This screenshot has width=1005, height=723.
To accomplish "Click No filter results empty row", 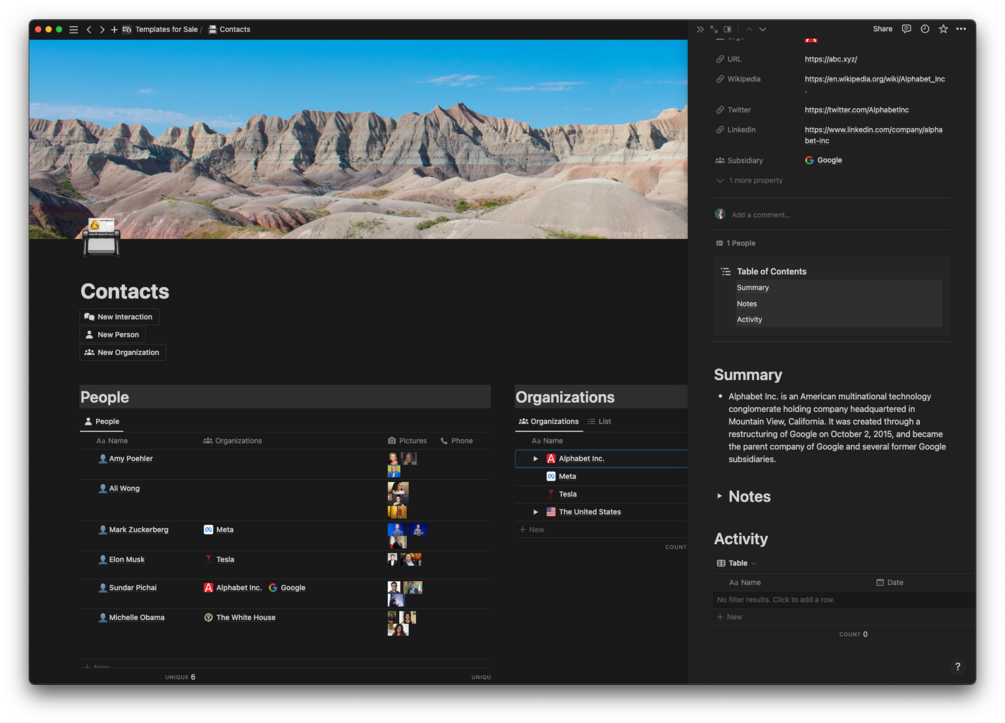I will point(843,600).
